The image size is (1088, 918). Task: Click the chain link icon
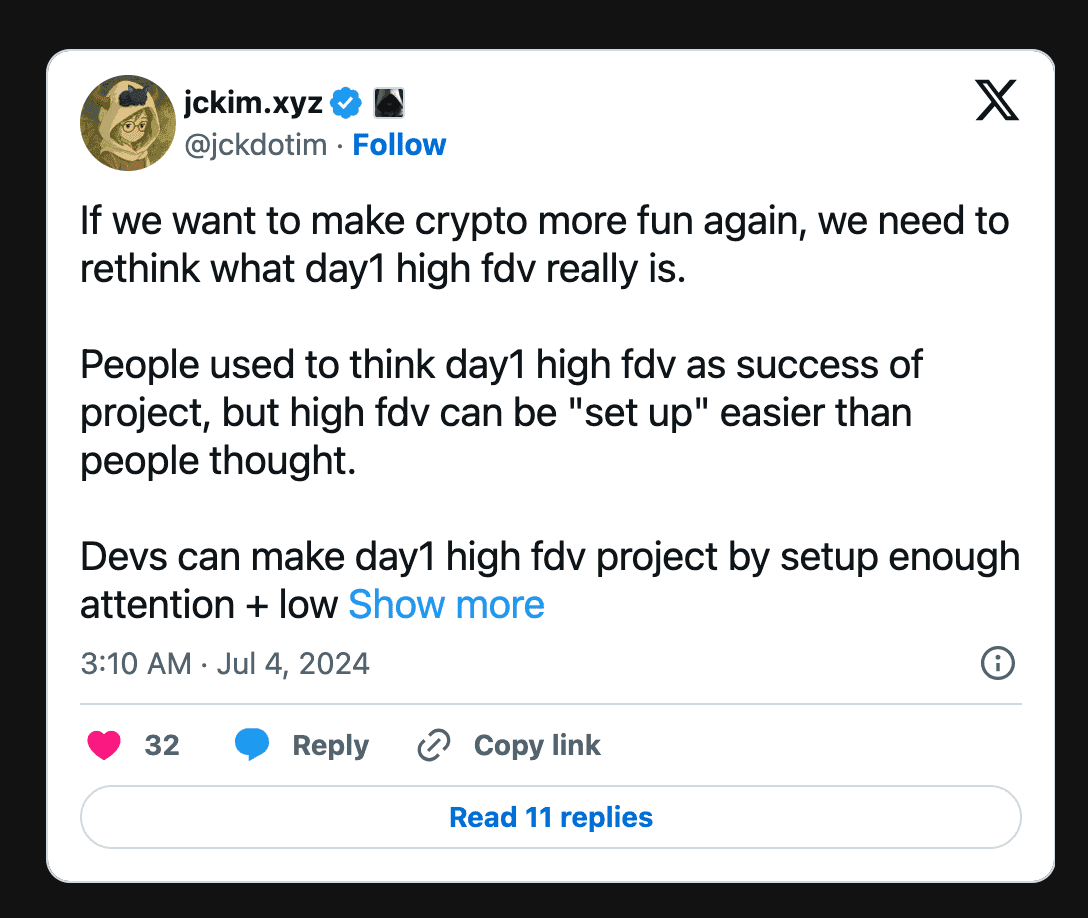click(433, 745)
